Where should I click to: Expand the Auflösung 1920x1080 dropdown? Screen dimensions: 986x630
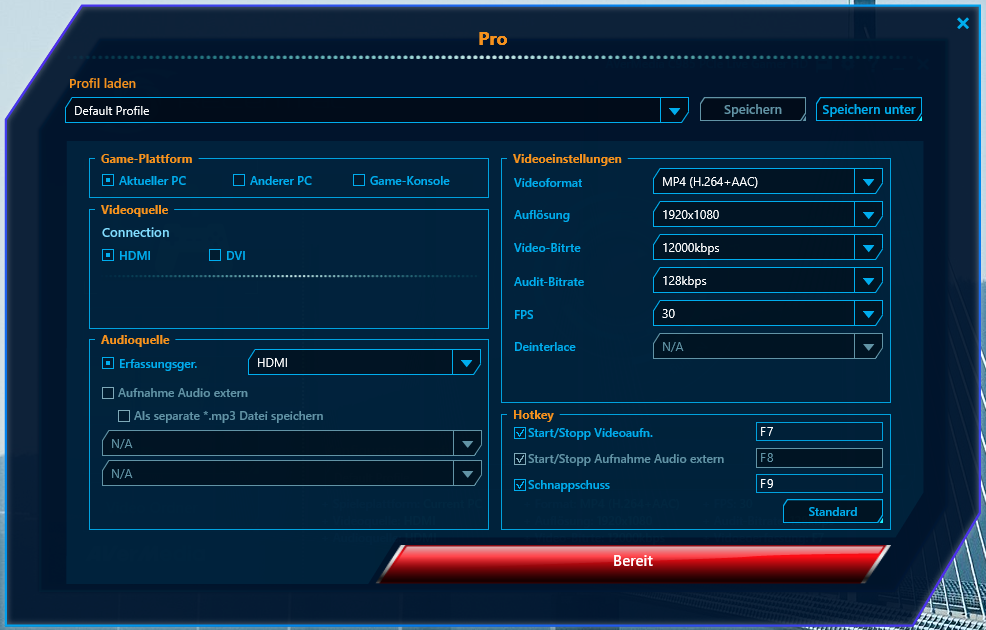pyautogui.click(x=768, y=214)
